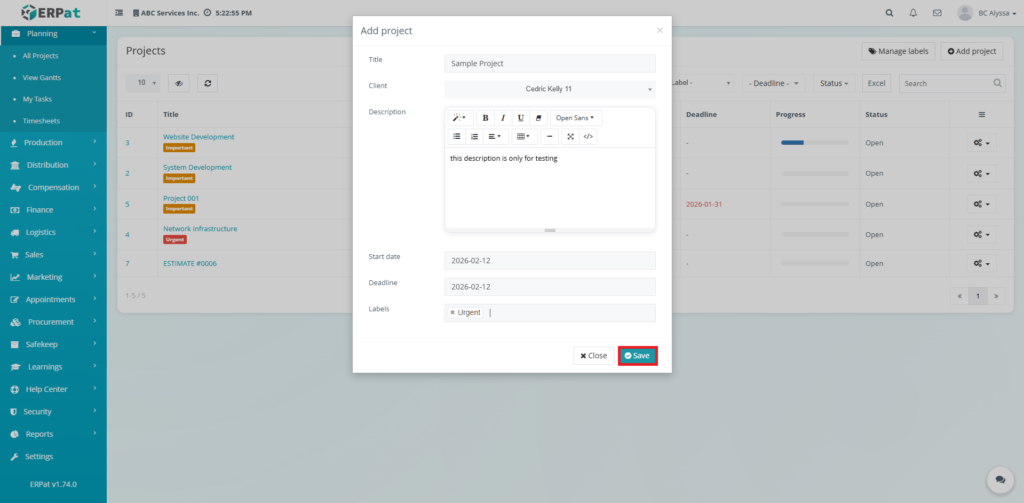Remove the Urgent label tag
The height and width of the screenshot is (503, 1024).
452,313
